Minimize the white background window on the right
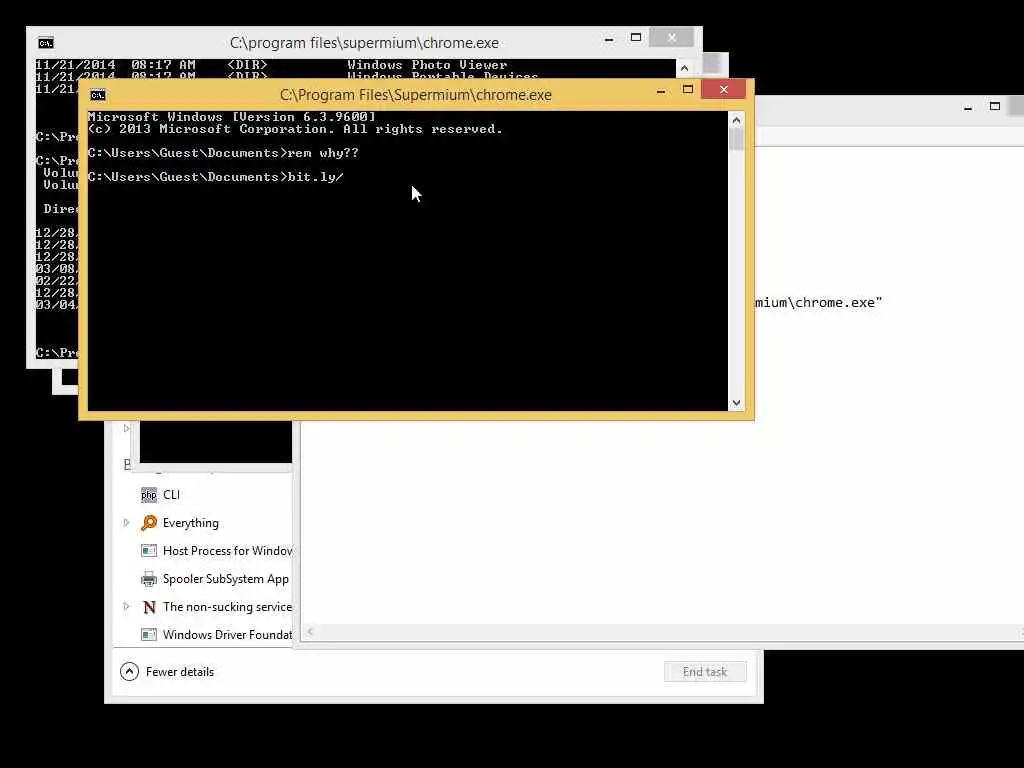1024x768 pixels. (968, 108)
